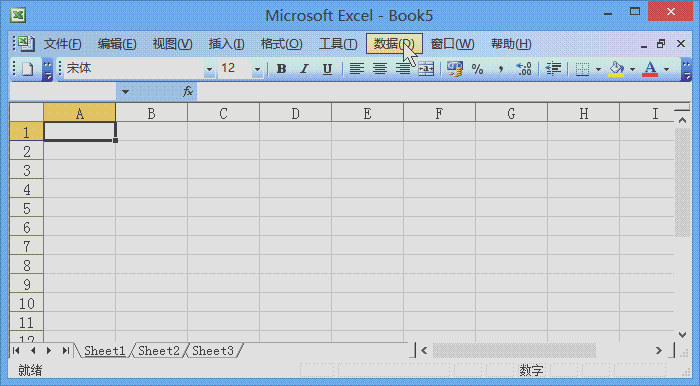Apply Currency style icon
Viewport: 700px width, 386px height.
(x=454, y=69)
